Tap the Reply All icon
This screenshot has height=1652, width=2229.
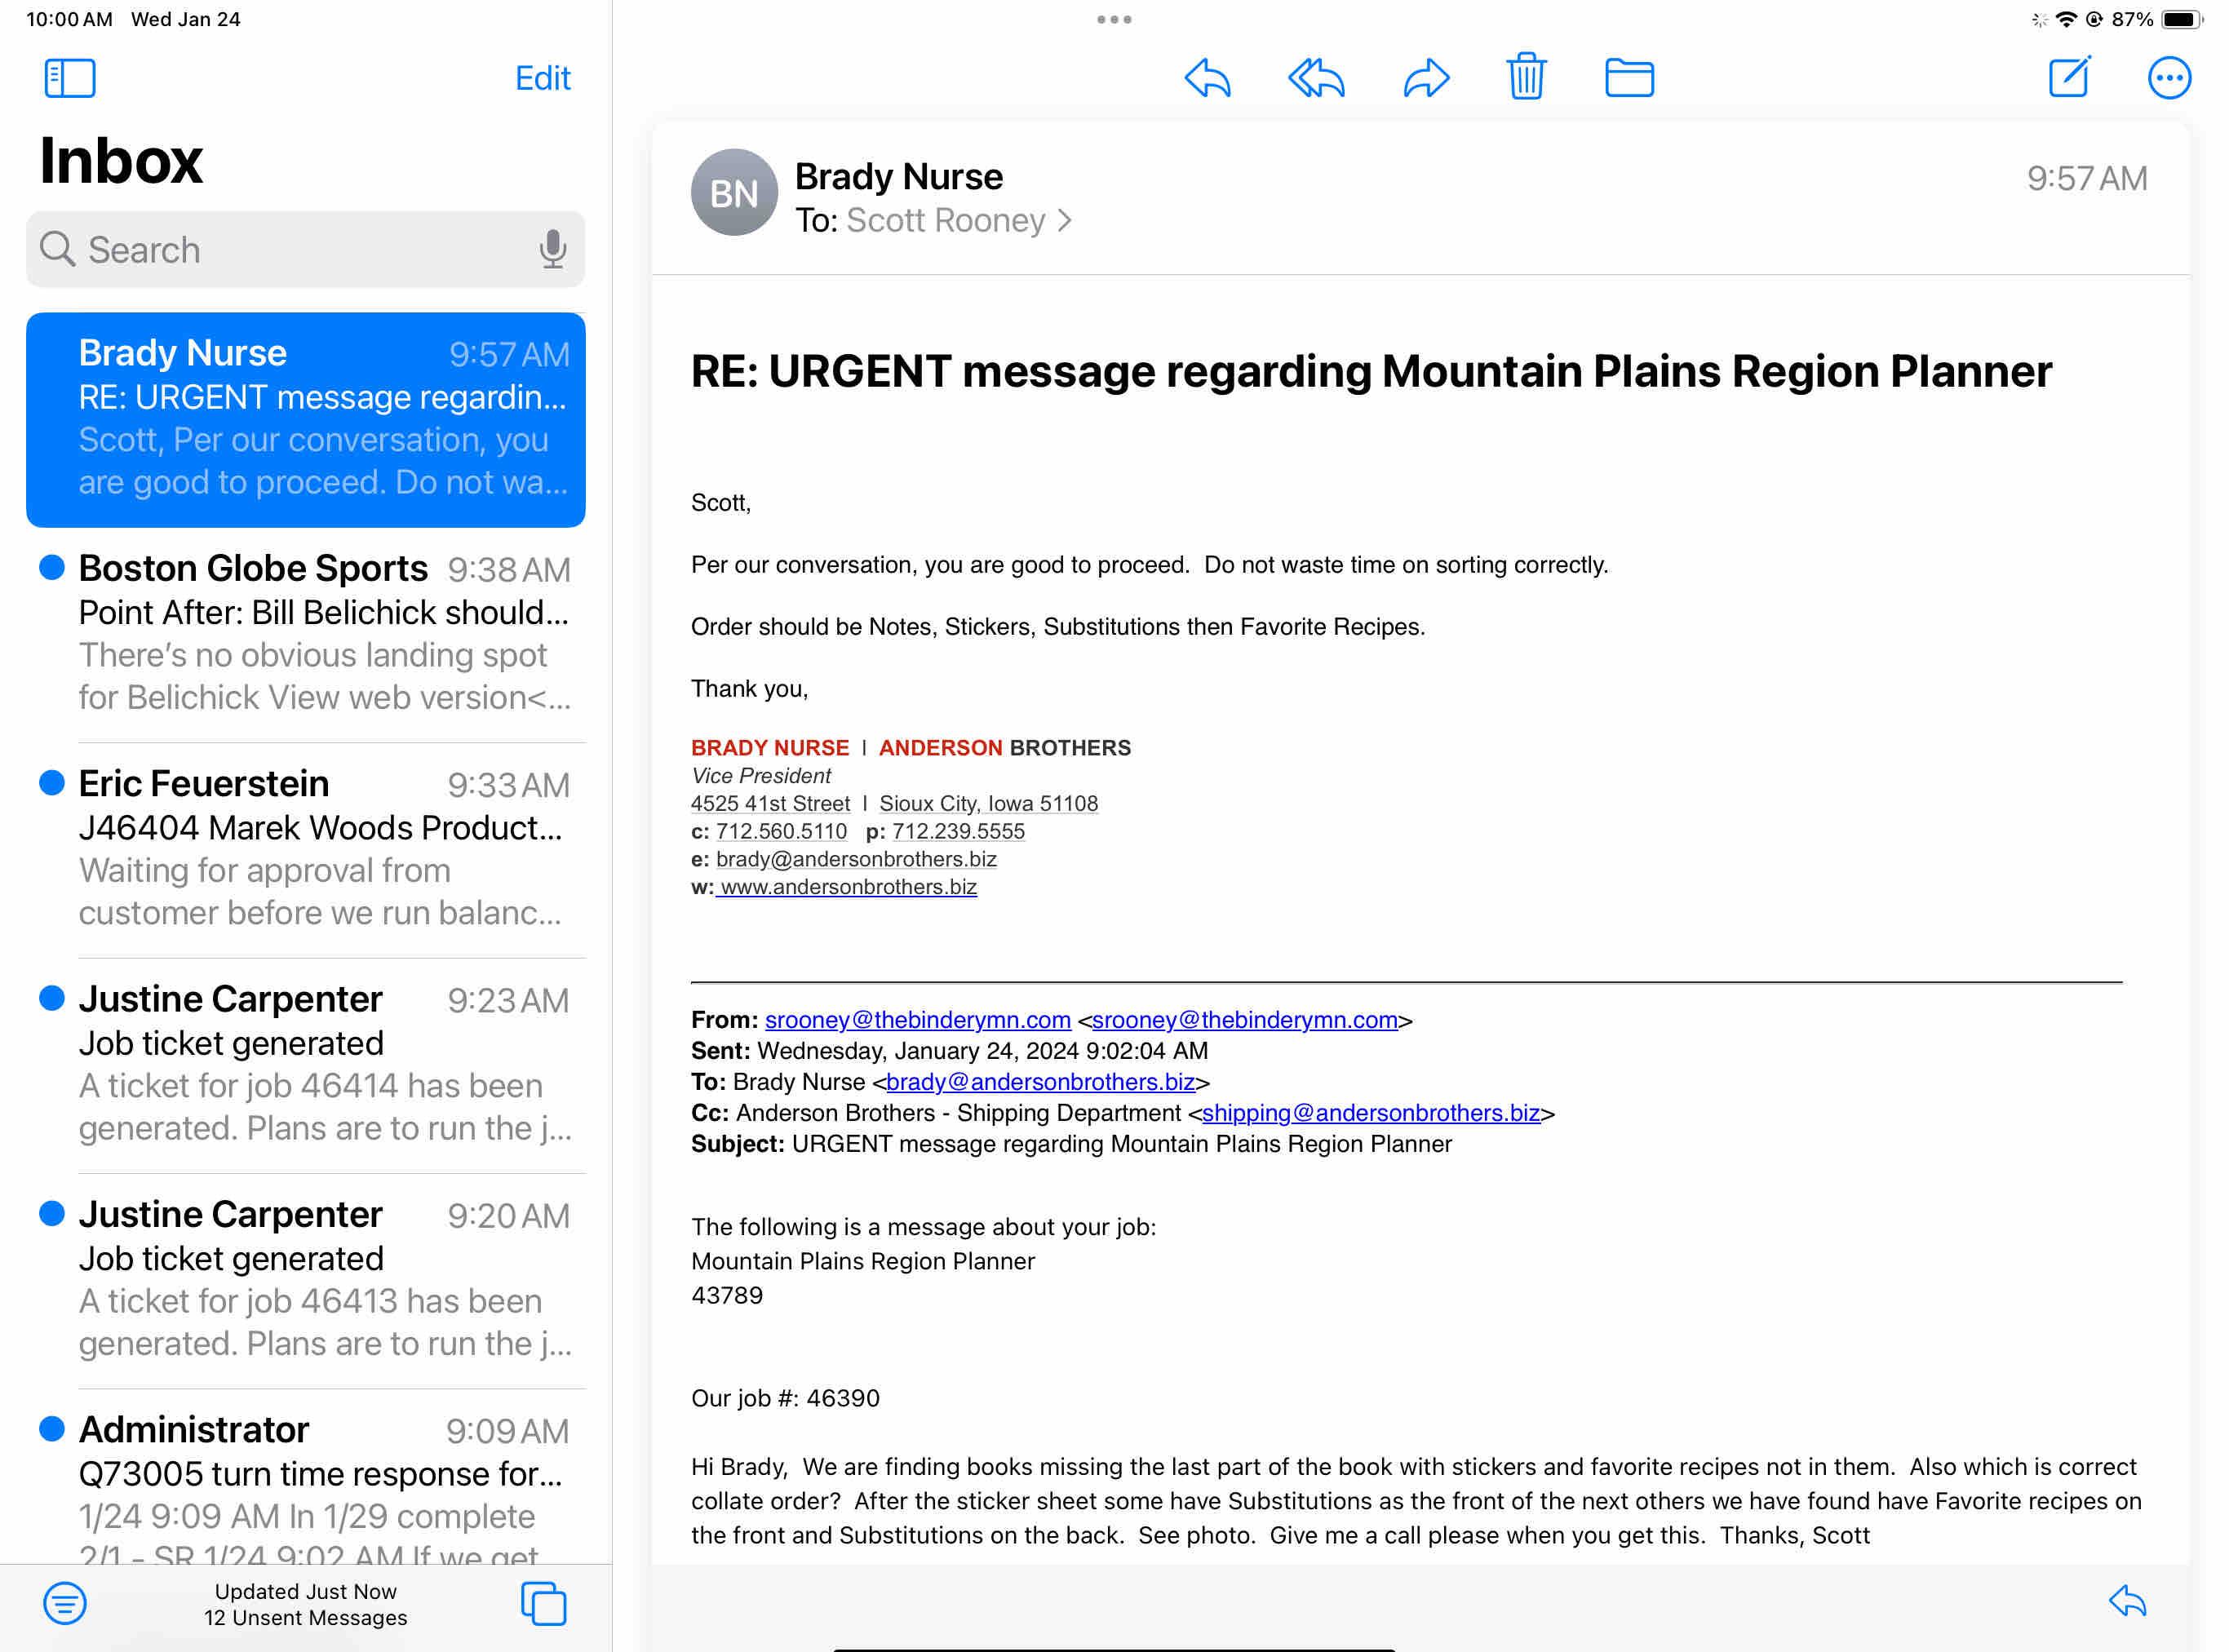[x=1316, y=78]
